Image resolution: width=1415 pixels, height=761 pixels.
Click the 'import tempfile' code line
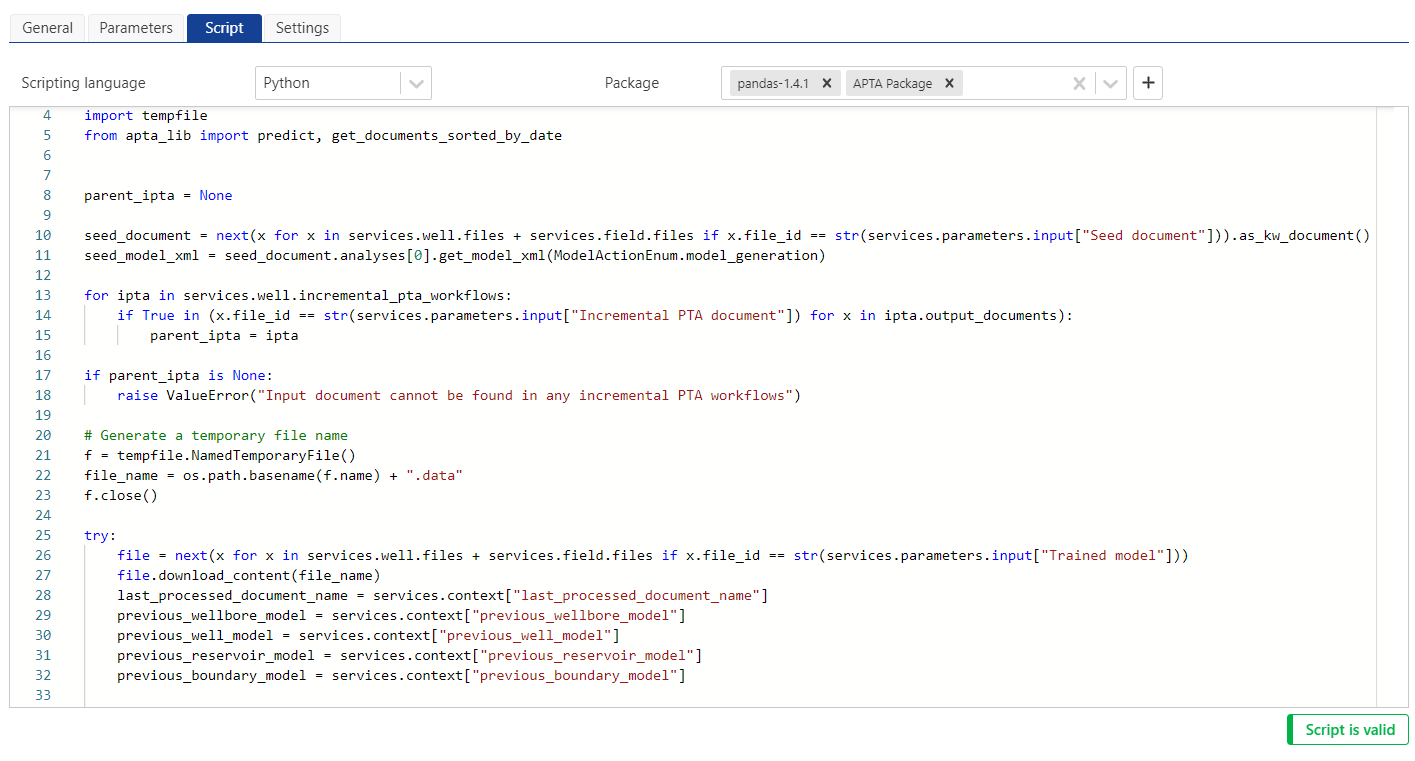(146, 116)
